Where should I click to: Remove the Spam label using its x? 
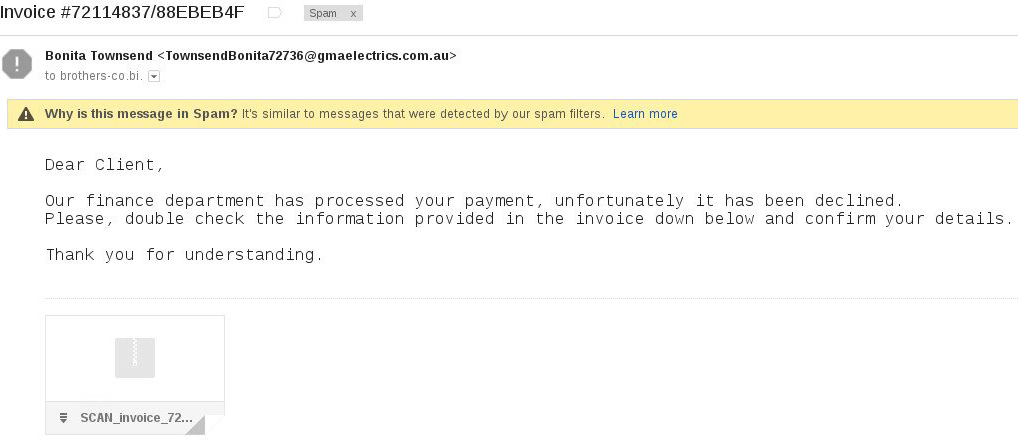click(x=352, y=14)
